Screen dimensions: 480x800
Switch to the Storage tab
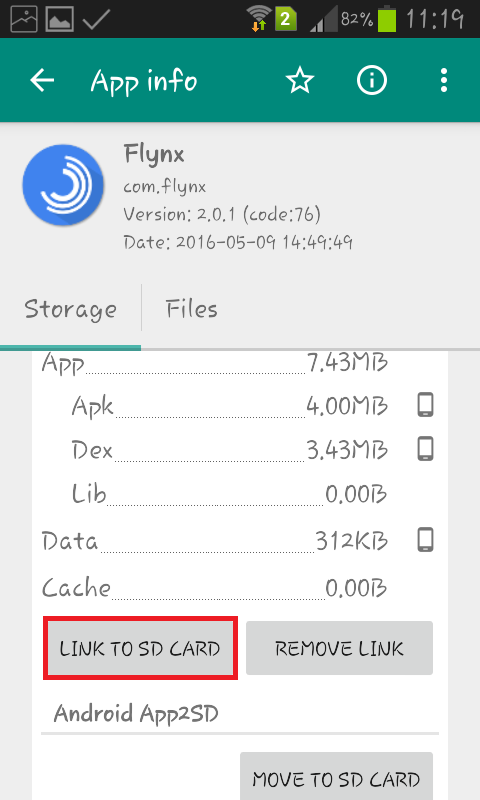(70, 310)
